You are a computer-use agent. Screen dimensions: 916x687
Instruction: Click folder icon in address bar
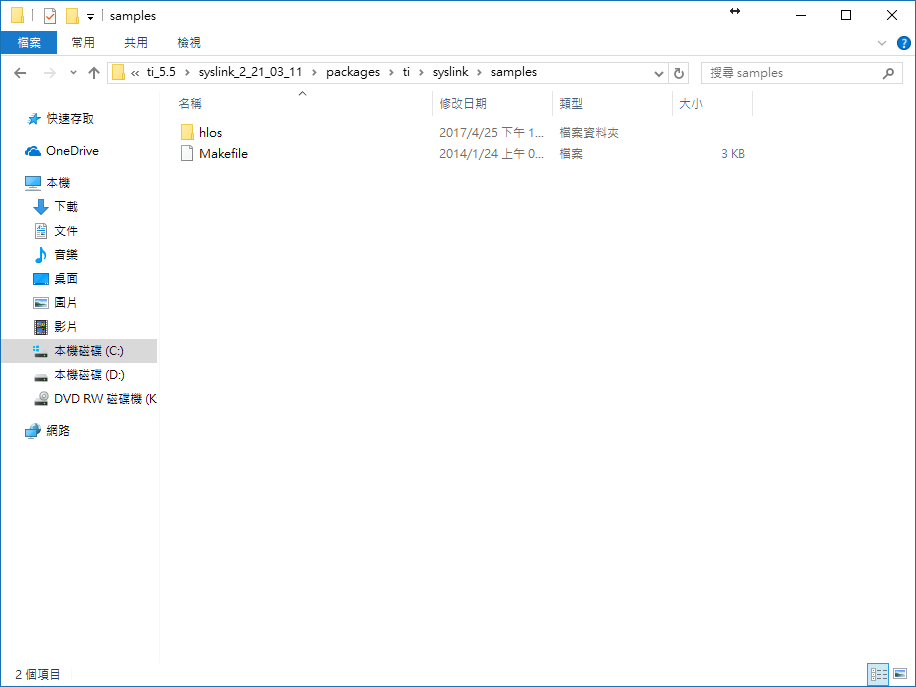point(118,72)
